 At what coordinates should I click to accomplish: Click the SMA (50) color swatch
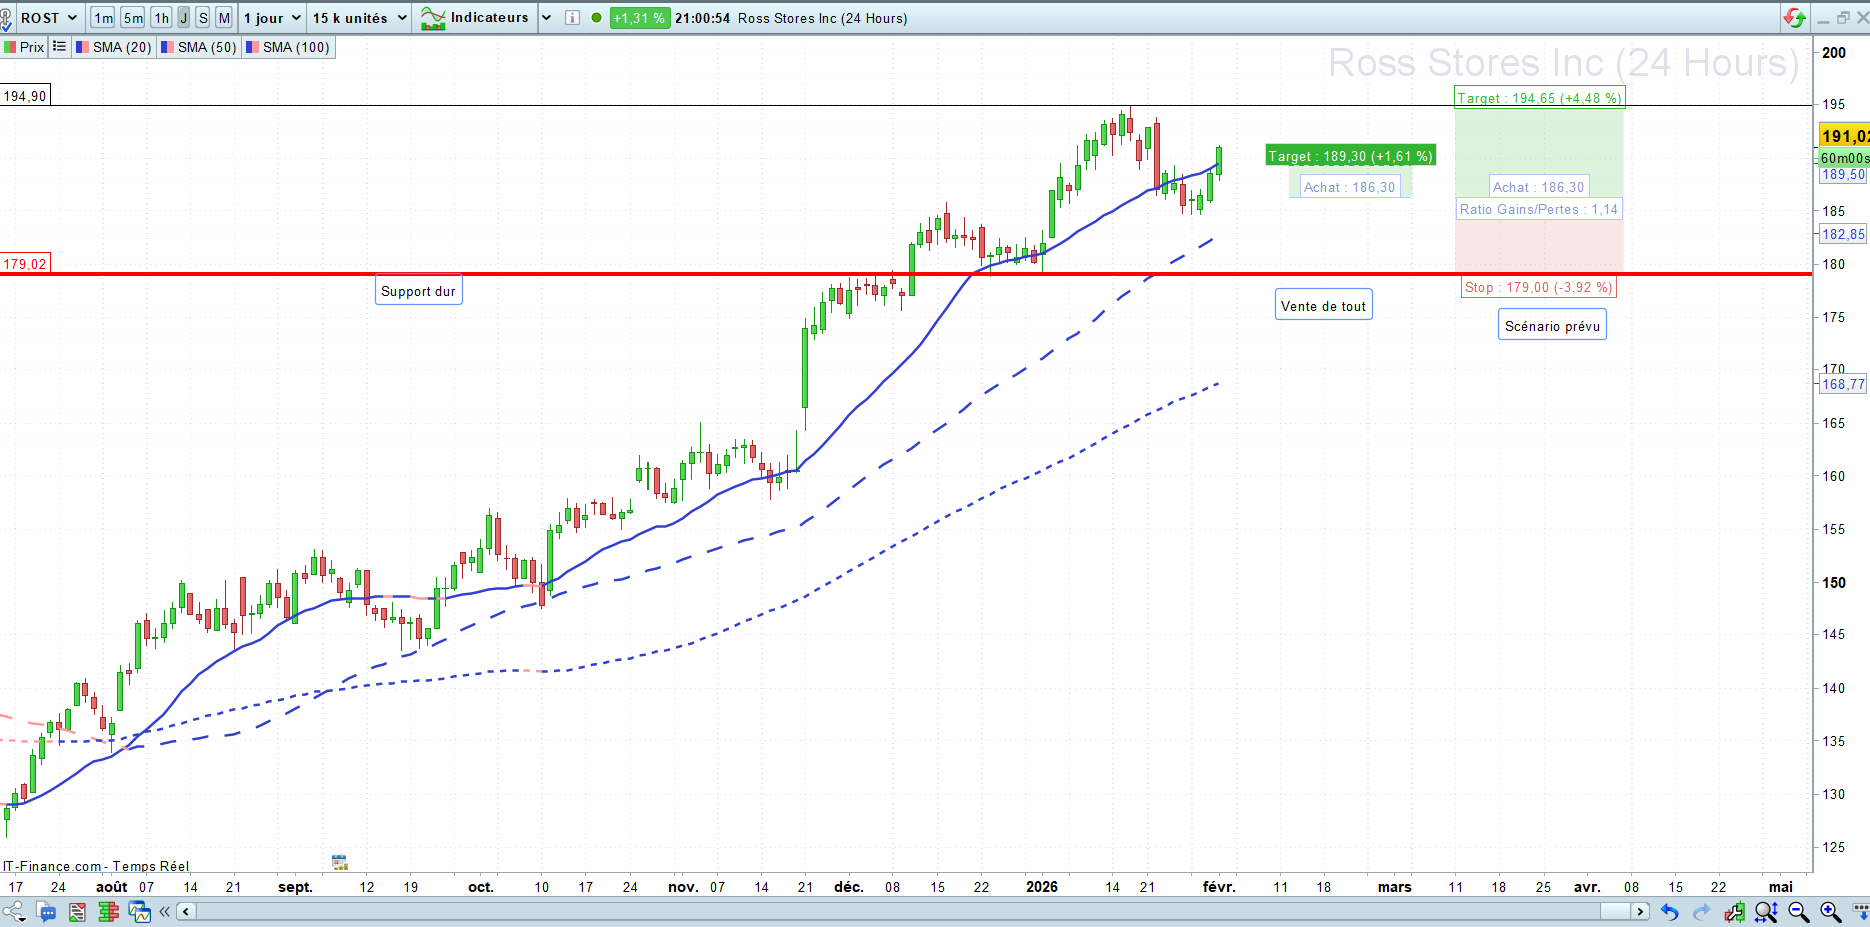tap(168, 47)
